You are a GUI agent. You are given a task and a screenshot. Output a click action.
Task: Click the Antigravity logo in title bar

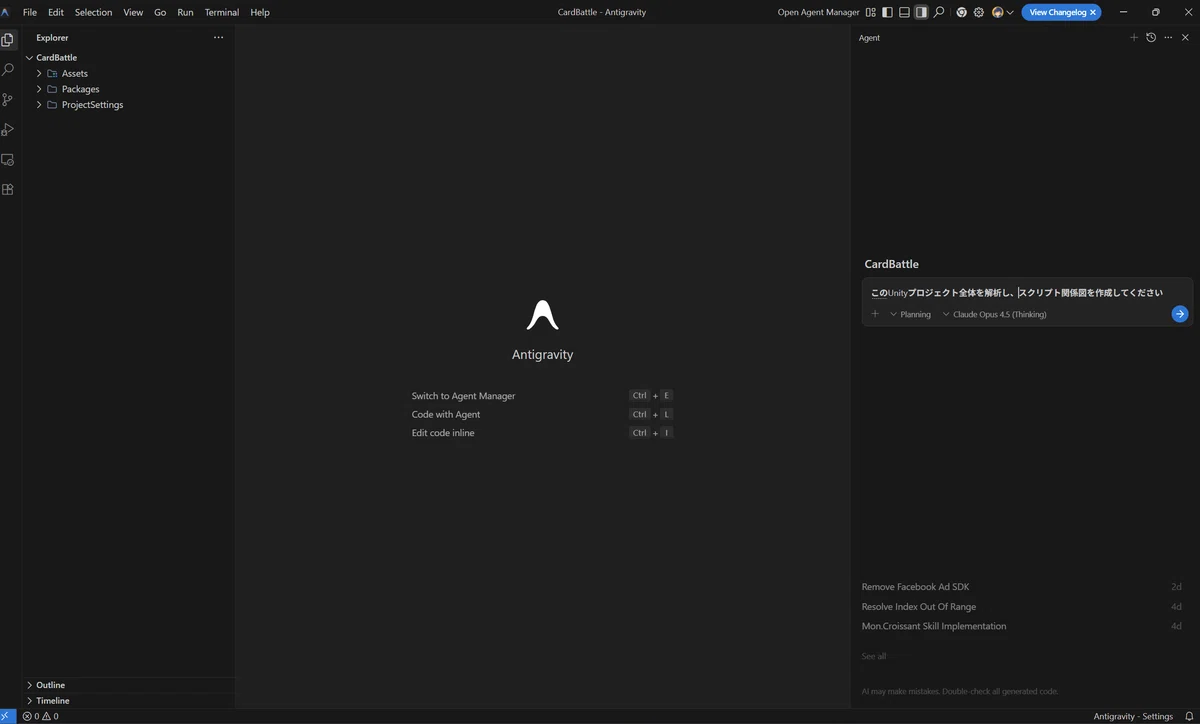point(6,12)
